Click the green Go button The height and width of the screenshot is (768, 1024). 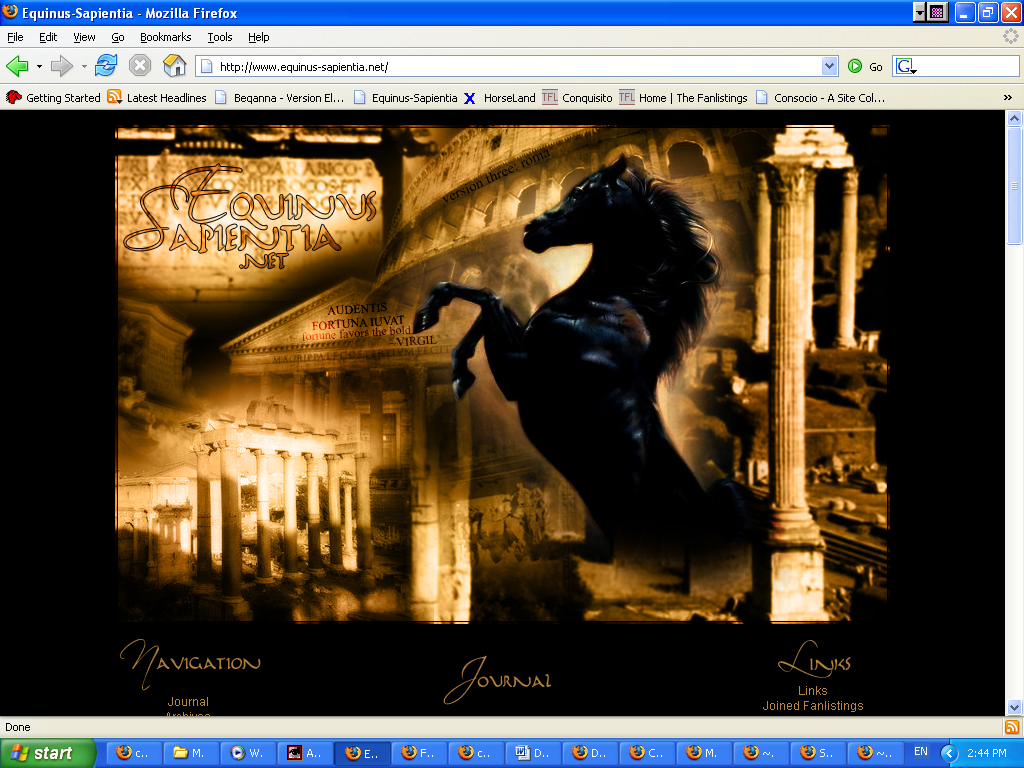tap(865, 66)
